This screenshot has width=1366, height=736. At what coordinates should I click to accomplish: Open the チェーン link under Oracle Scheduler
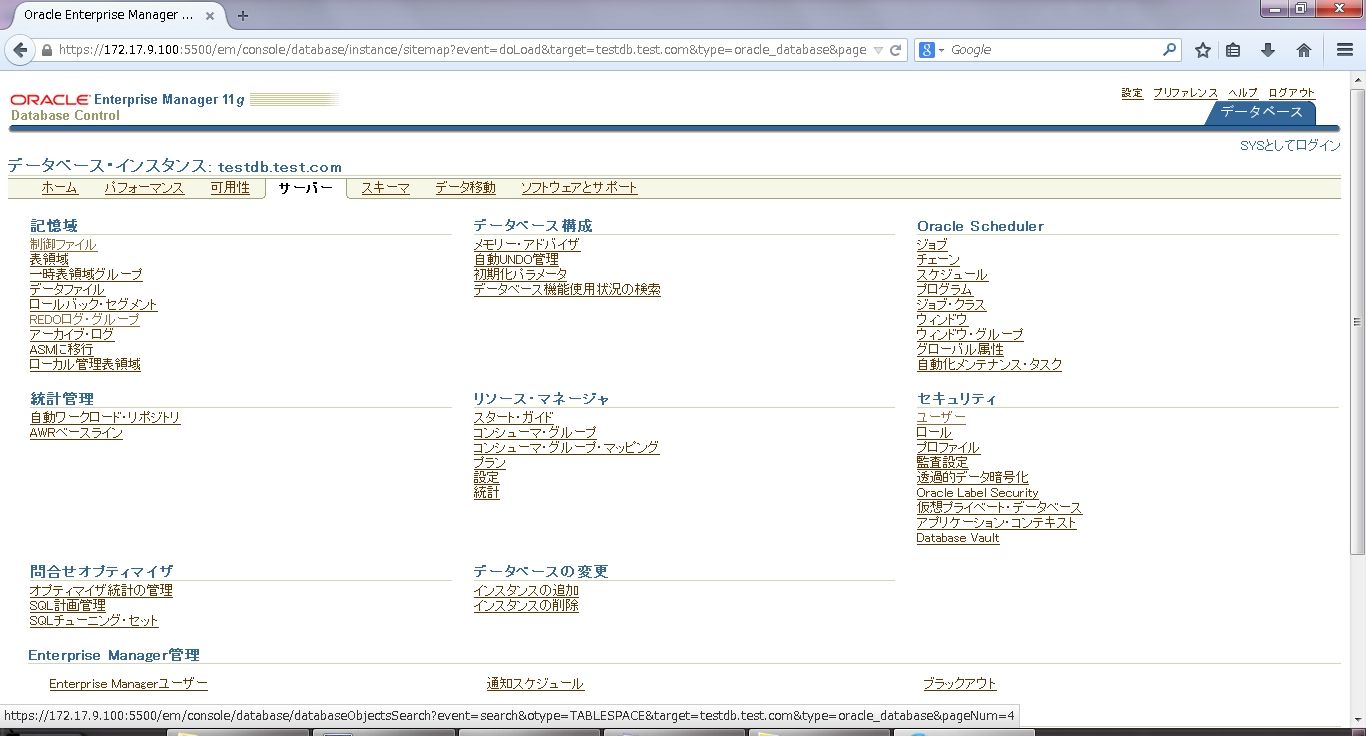tap(938, 259)
